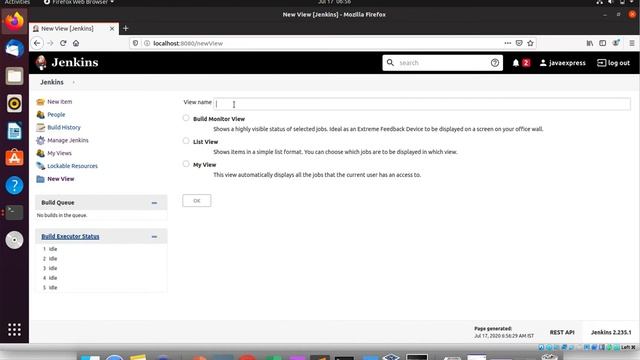Click the site information shield icon
Viewport: 640px width, 360px height.
click(x=136, y=43)
